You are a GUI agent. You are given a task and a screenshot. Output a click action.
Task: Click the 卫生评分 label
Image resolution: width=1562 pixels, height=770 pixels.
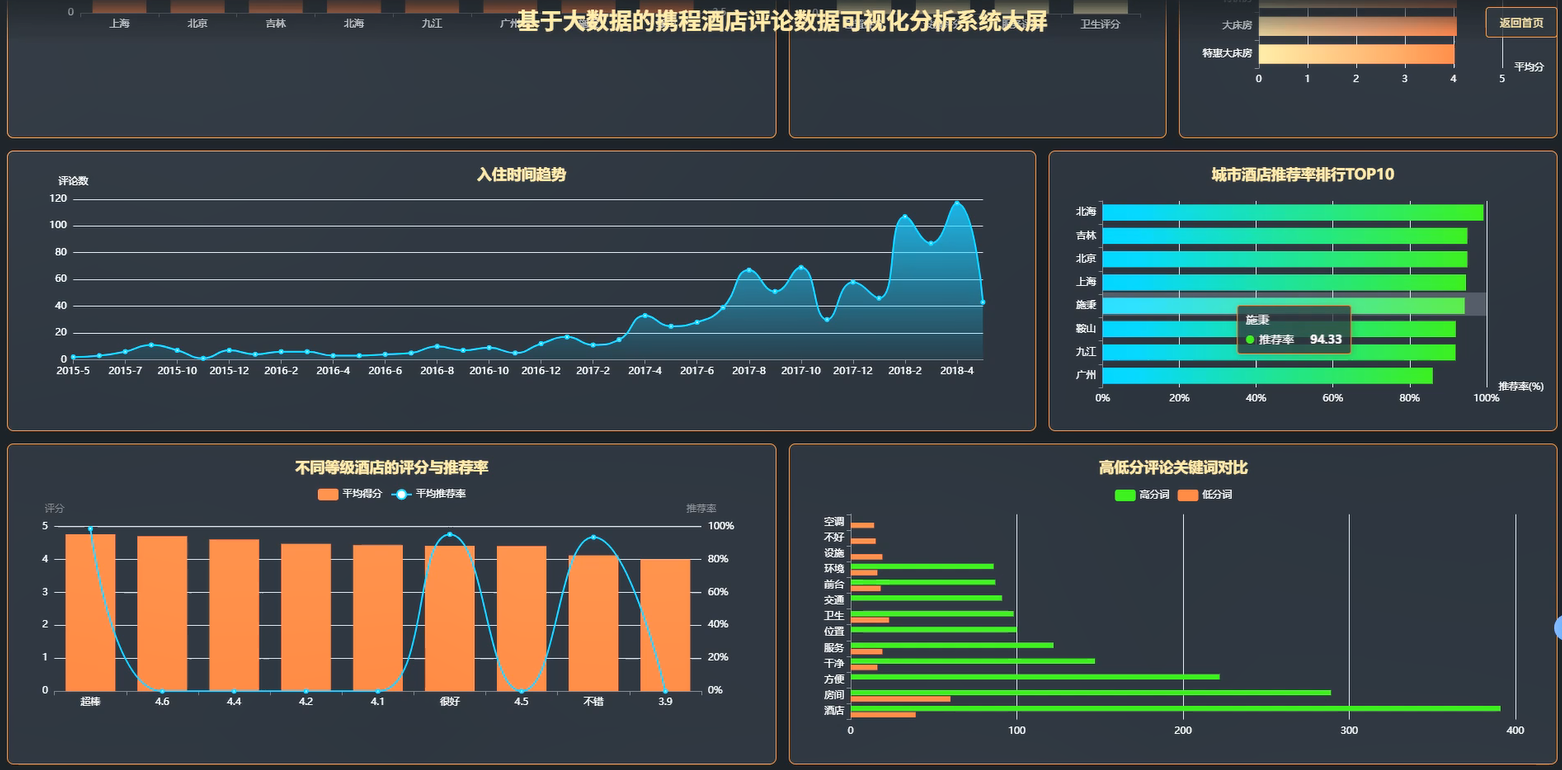pyautogui.click(x=1100, y=23)
